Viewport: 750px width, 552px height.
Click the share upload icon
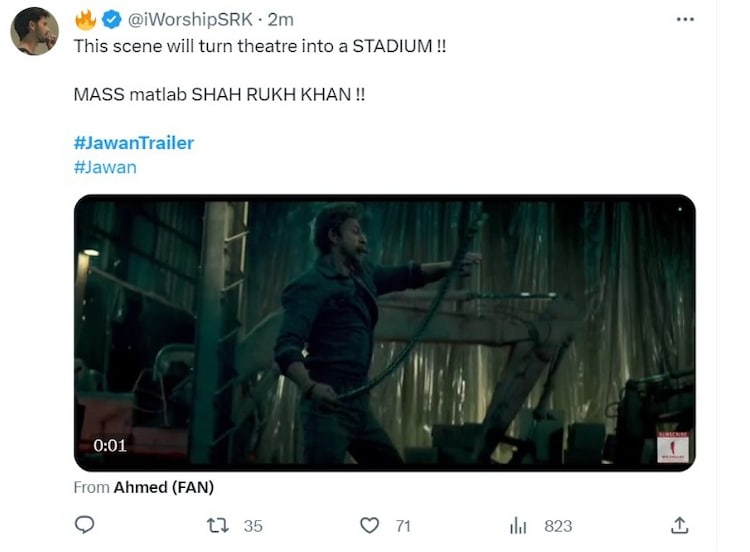click(679, 525)
